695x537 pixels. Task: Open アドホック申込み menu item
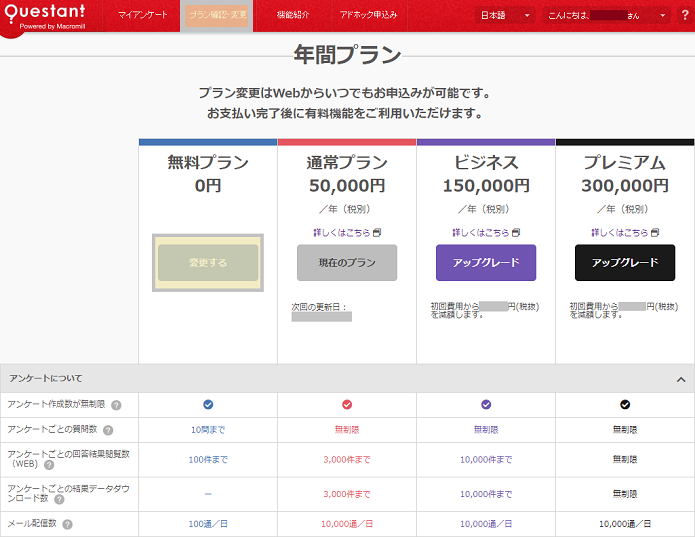(368, 15)
